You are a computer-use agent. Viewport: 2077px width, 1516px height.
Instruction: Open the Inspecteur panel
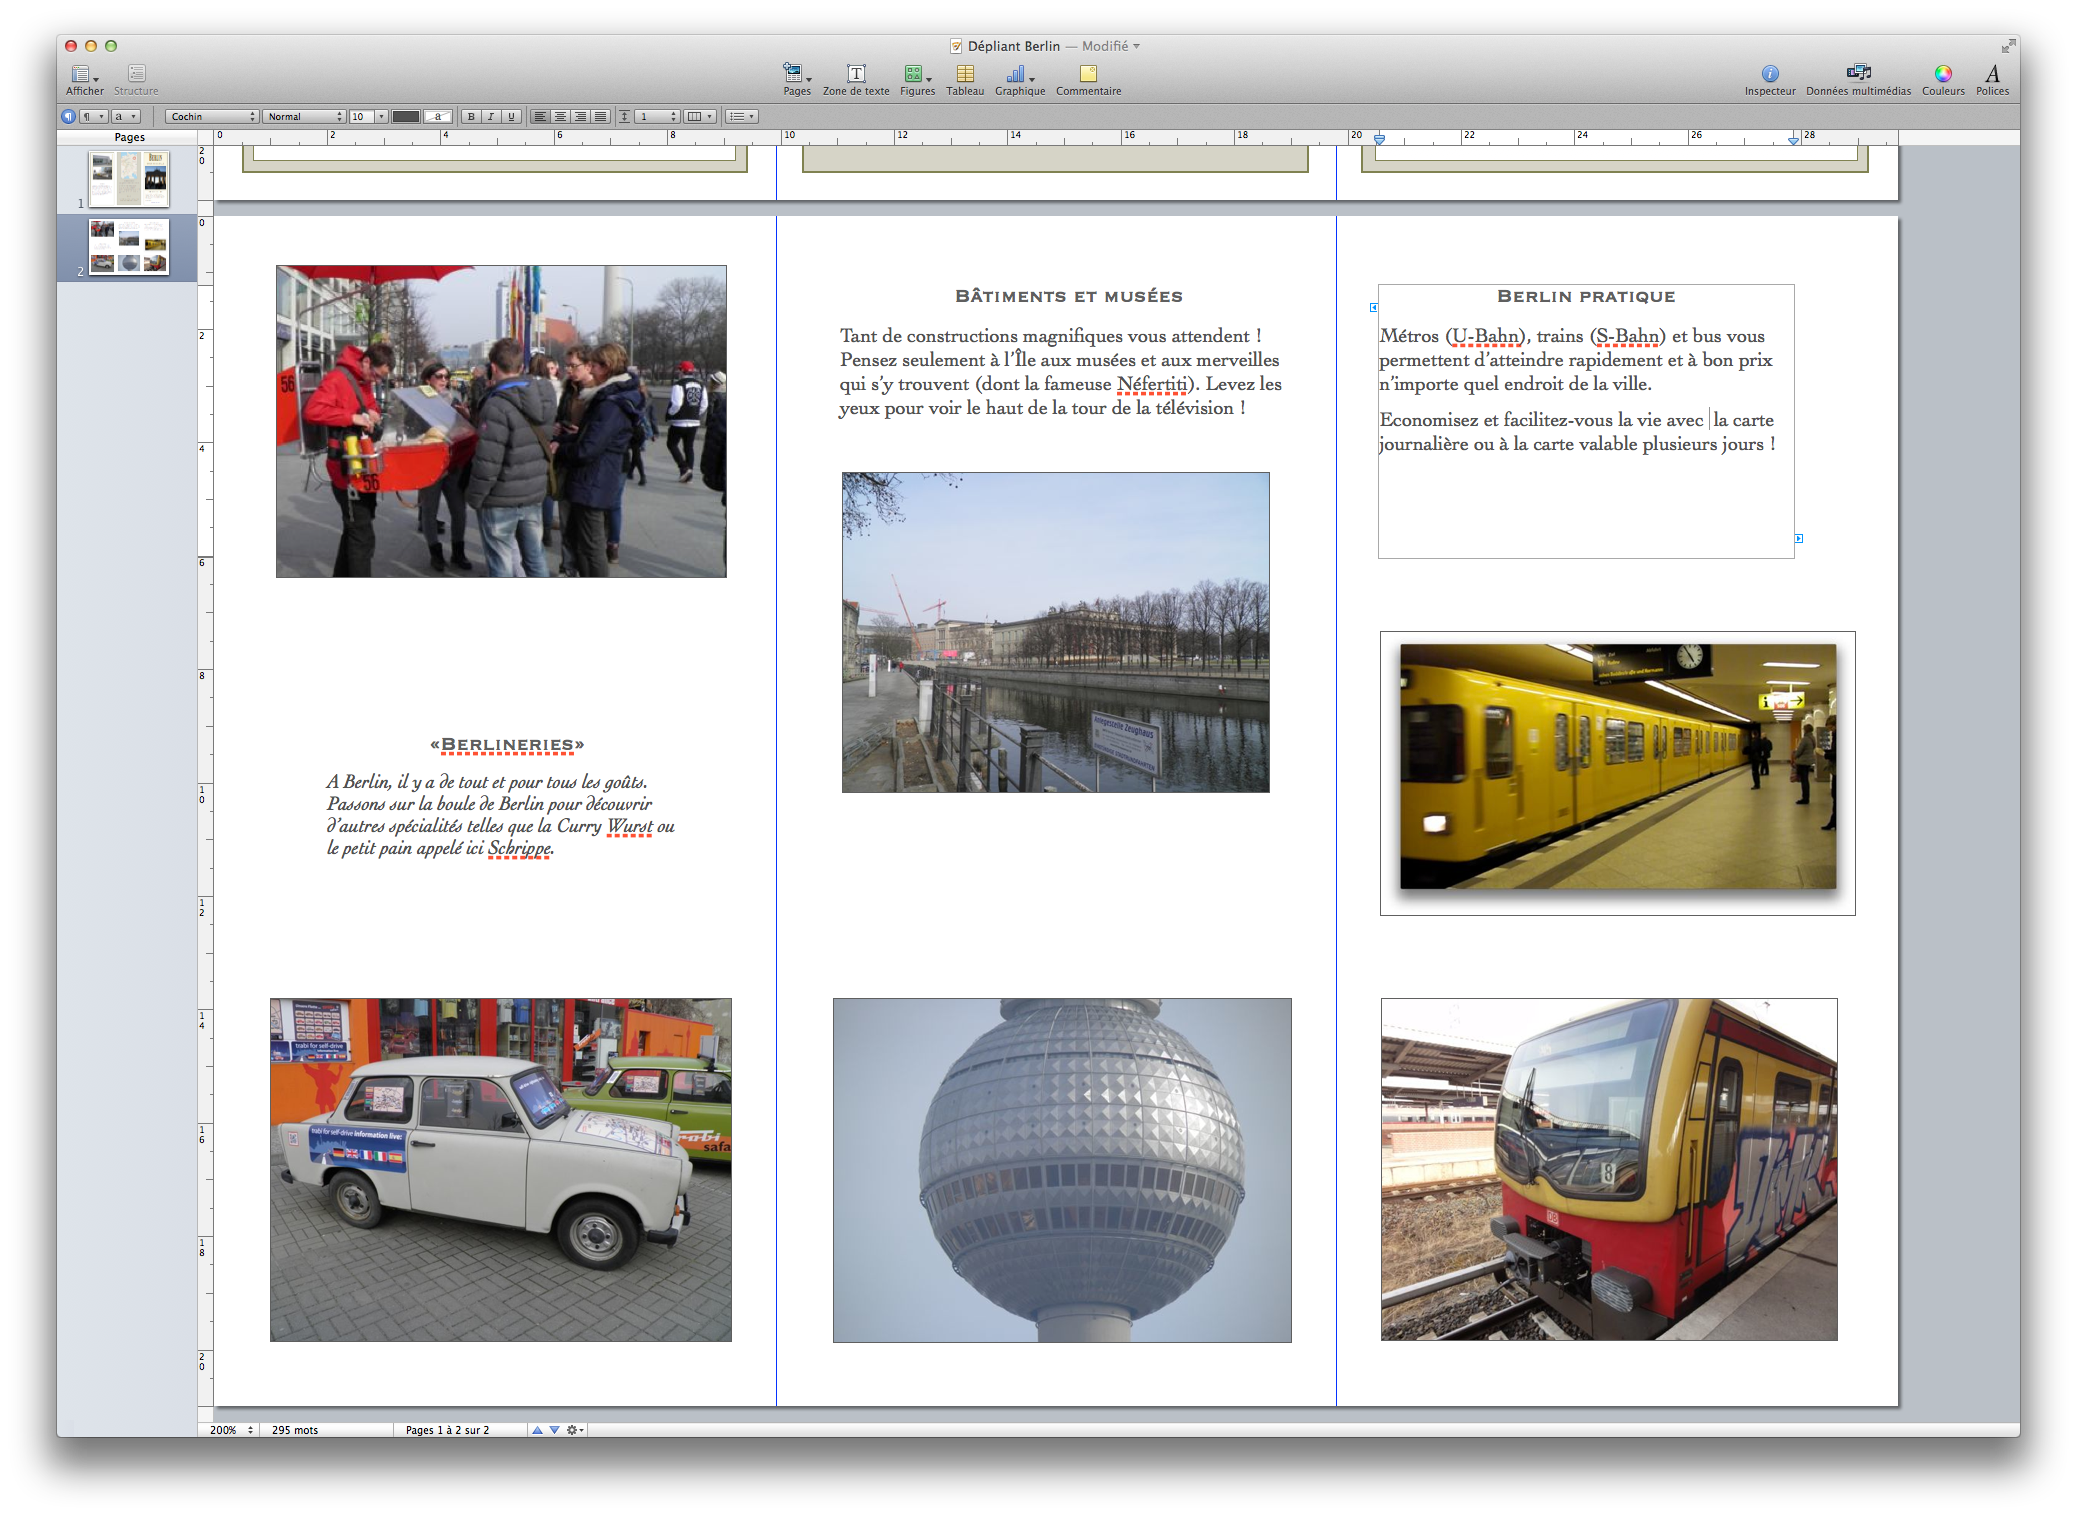(1769, 75)
